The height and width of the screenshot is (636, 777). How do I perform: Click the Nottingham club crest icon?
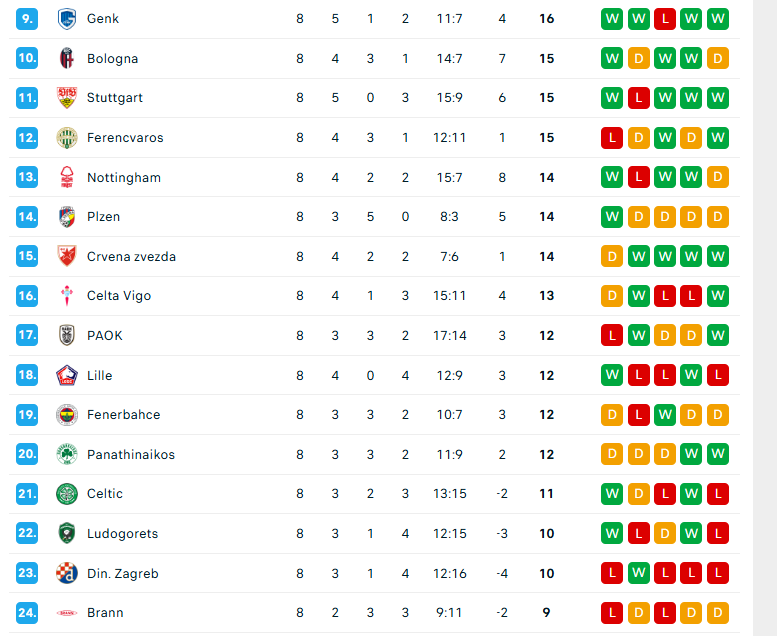tap(67, 177)
